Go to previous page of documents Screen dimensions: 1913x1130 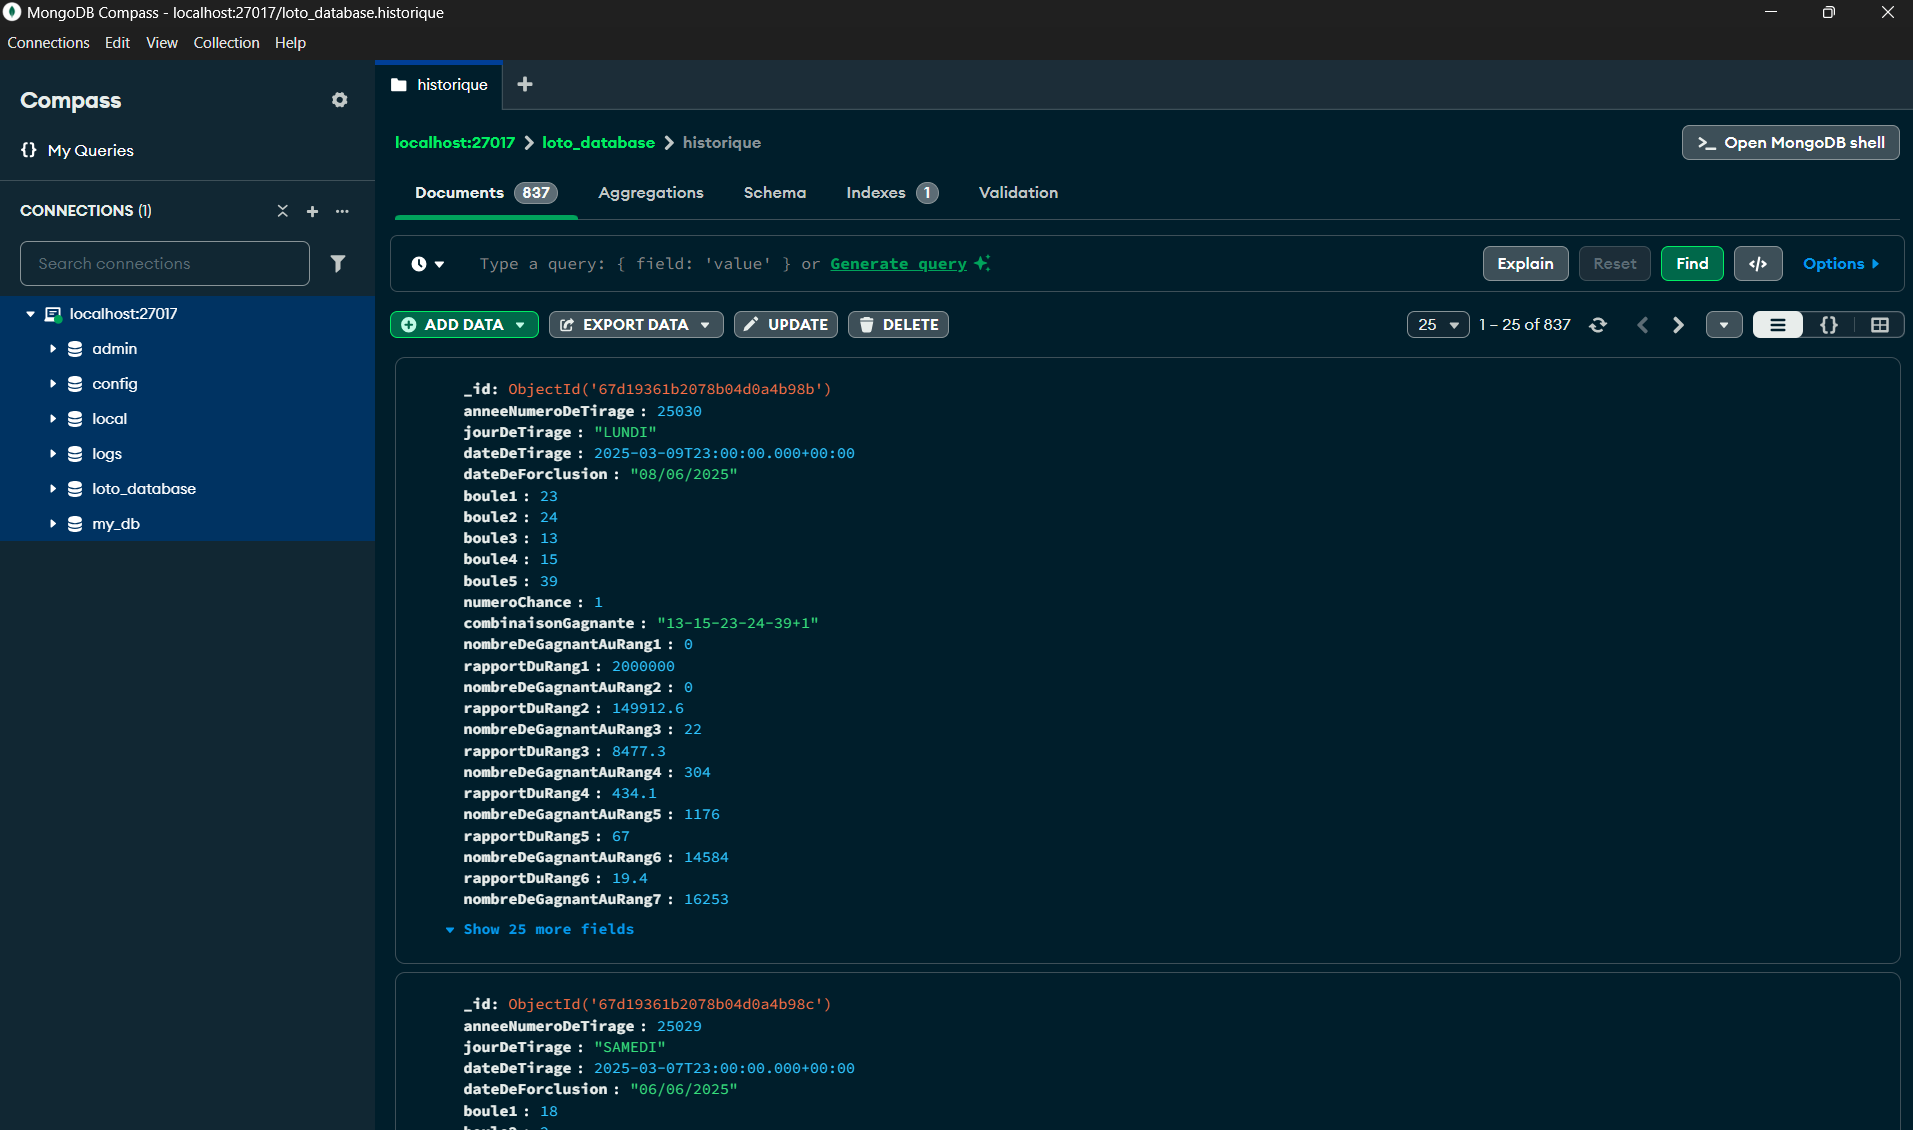tap(1642, 325)
